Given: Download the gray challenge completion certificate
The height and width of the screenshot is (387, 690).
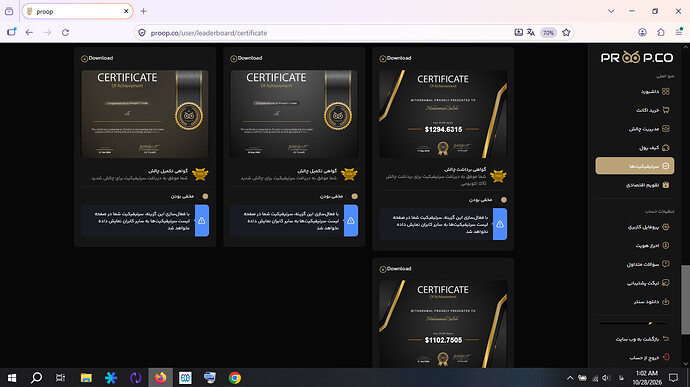Looking at the screenshot, I should (246, 58).
